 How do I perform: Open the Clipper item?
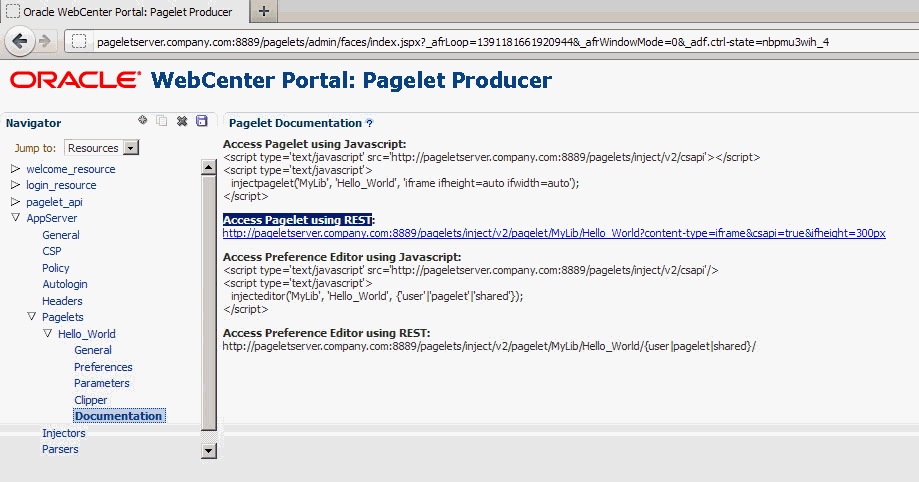91,400
